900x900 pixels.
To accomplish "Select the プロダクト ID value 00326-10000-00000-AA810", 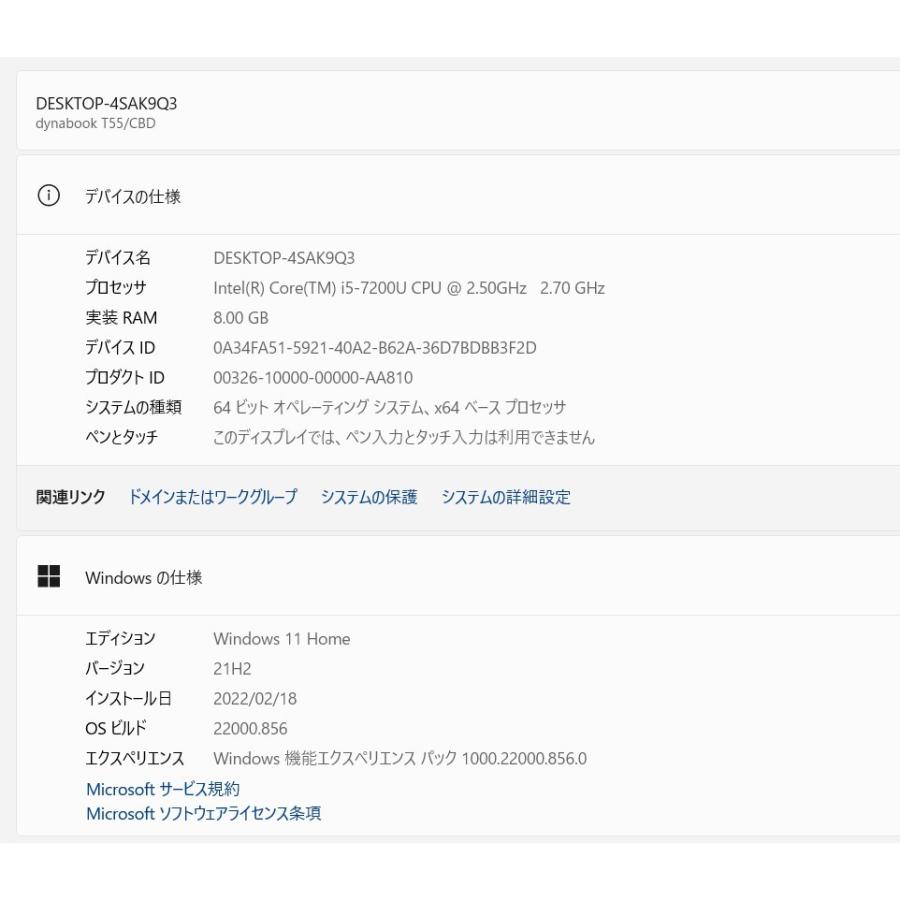I will [x=316, y=378].
